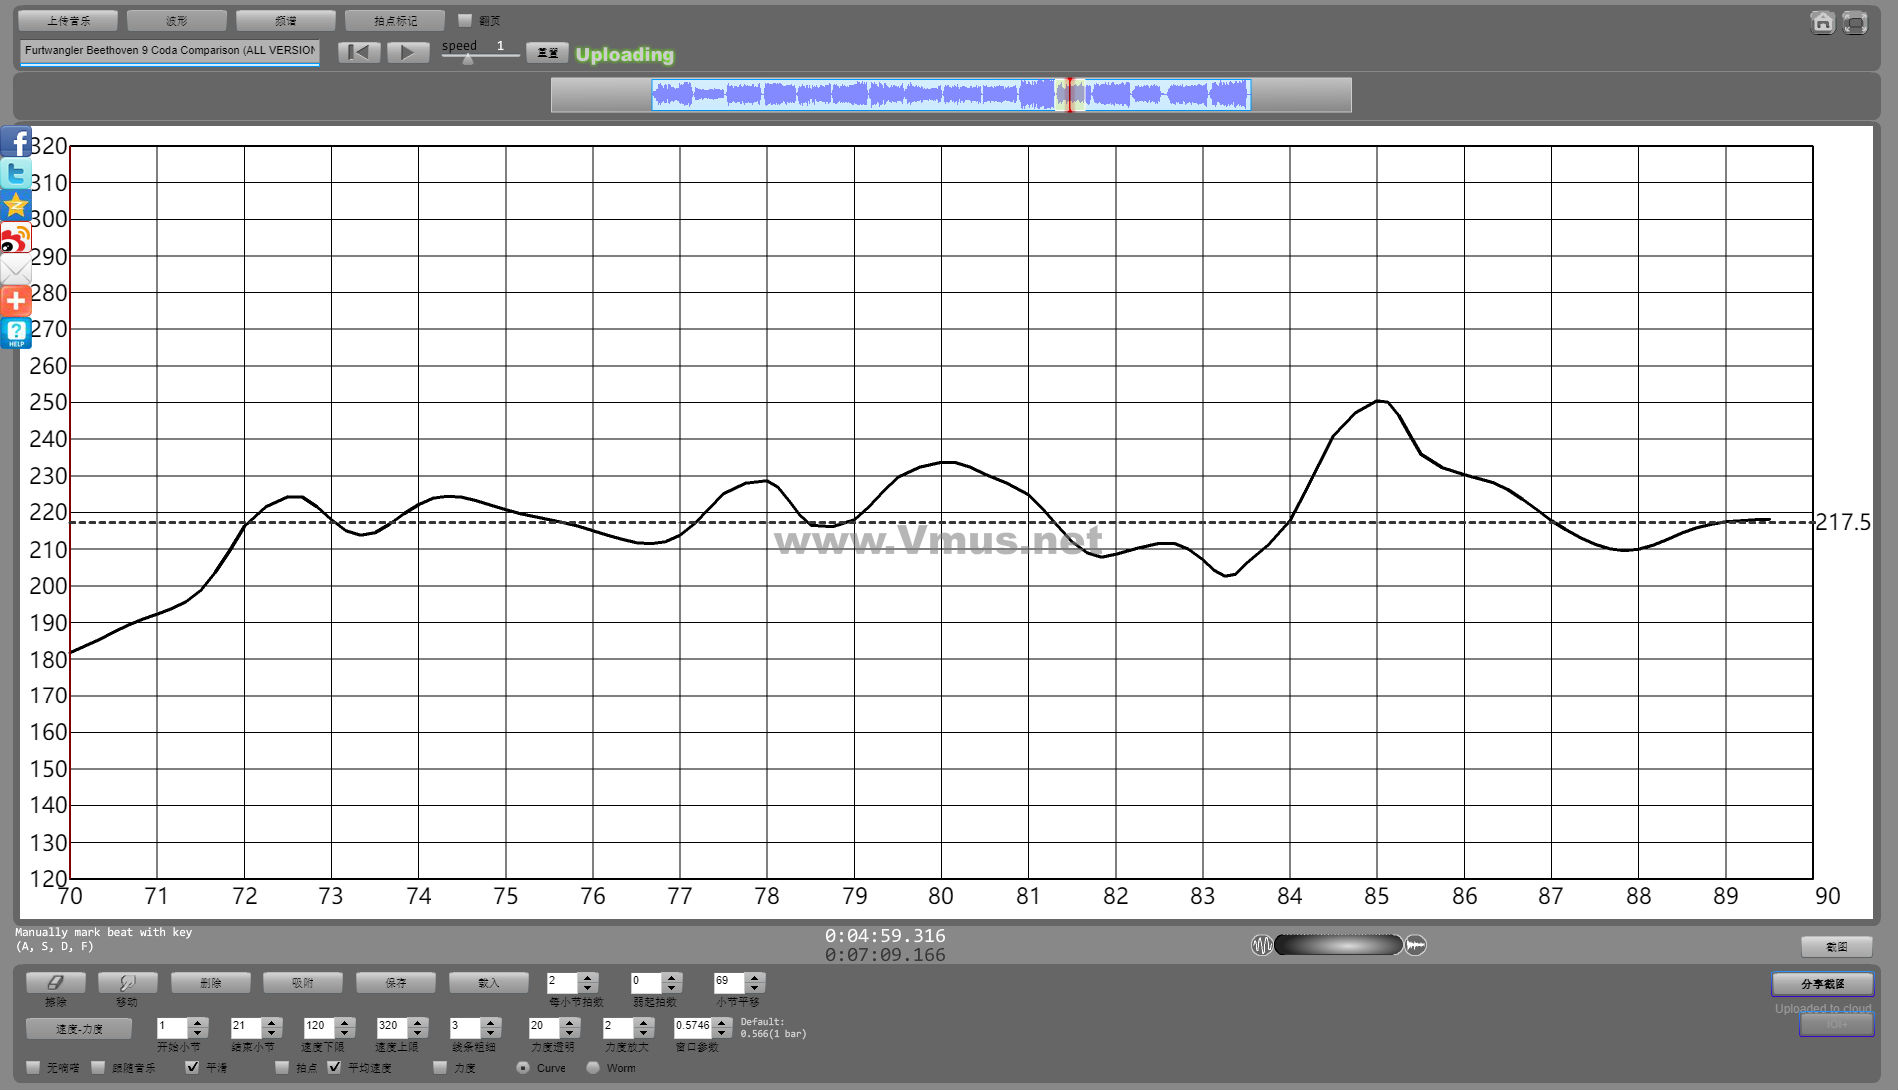Decrease the 速度上限 tempo upper limit
Image resolution: width=1898 pixels, height=1090 pixels.
coord(418,1033)
